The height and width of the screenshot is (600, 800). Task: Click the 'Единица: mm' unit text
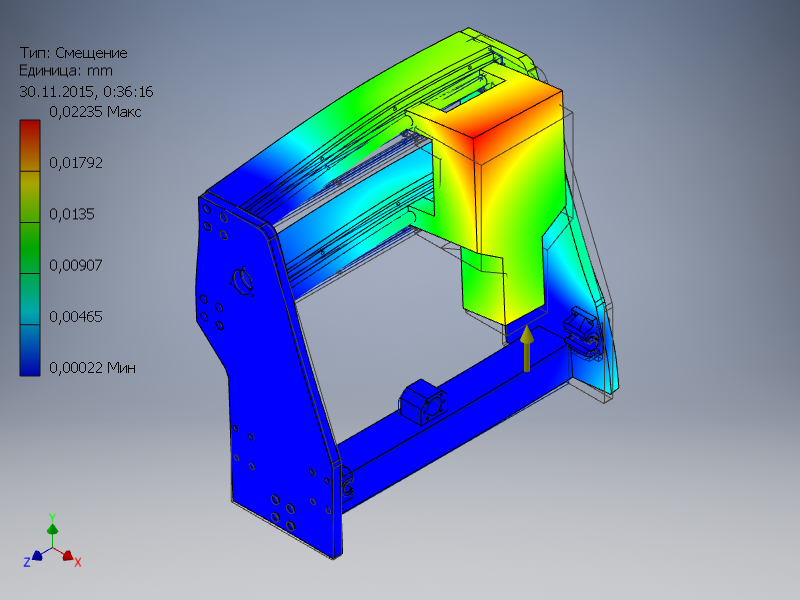(x=66, y=70)
